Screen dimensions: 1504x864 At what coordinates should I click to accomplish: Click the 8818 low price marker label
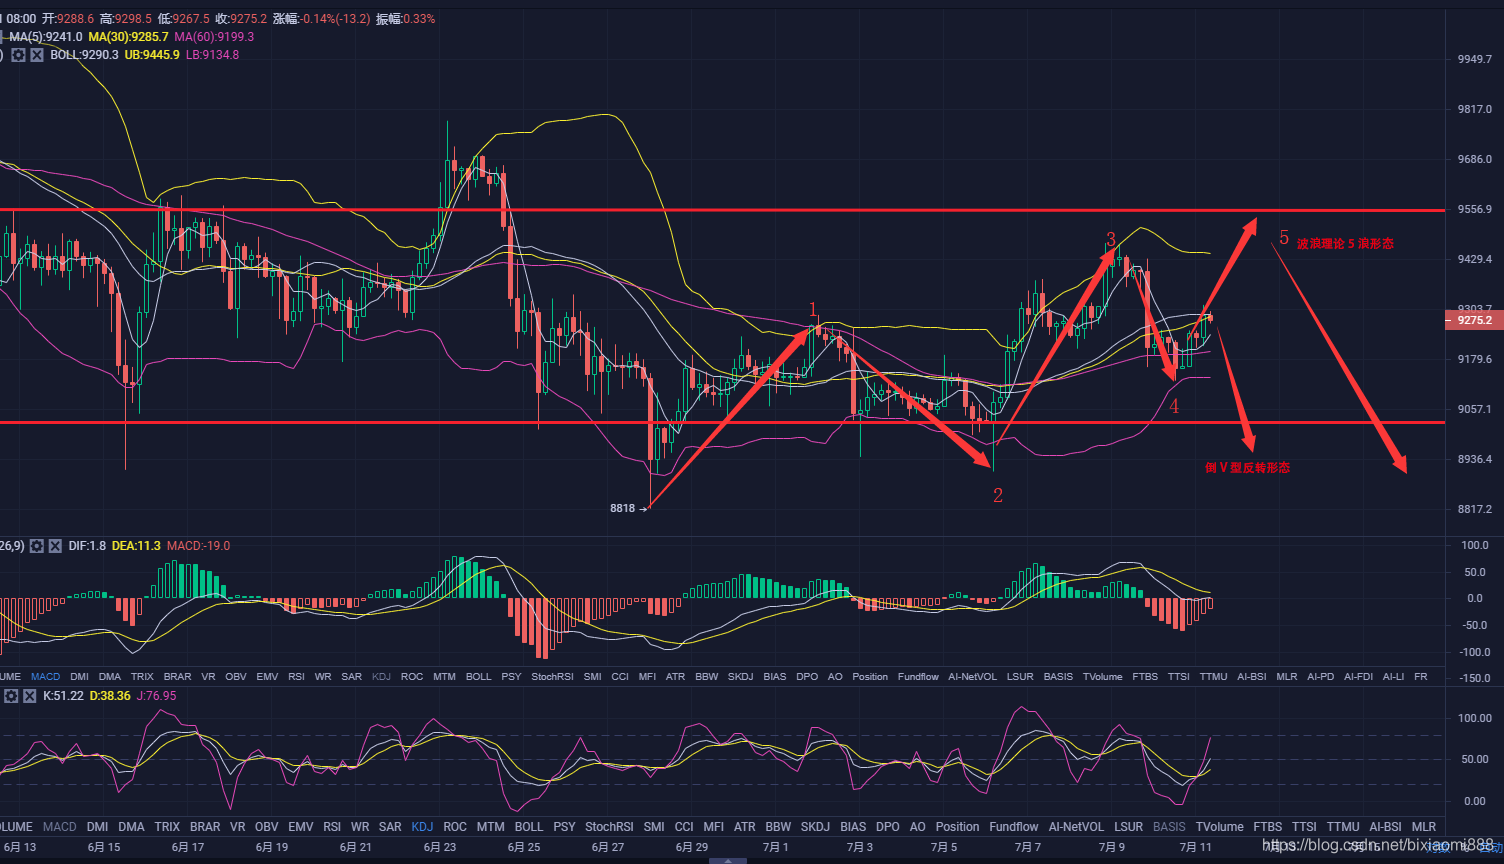tap(622, 508)
